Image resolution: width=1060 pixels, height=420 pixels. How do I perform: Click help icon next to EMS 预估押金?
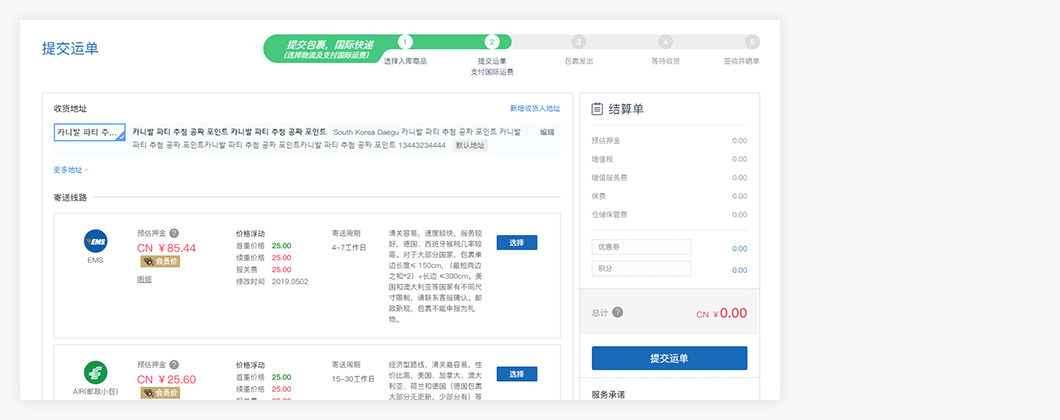click(174, 233)
